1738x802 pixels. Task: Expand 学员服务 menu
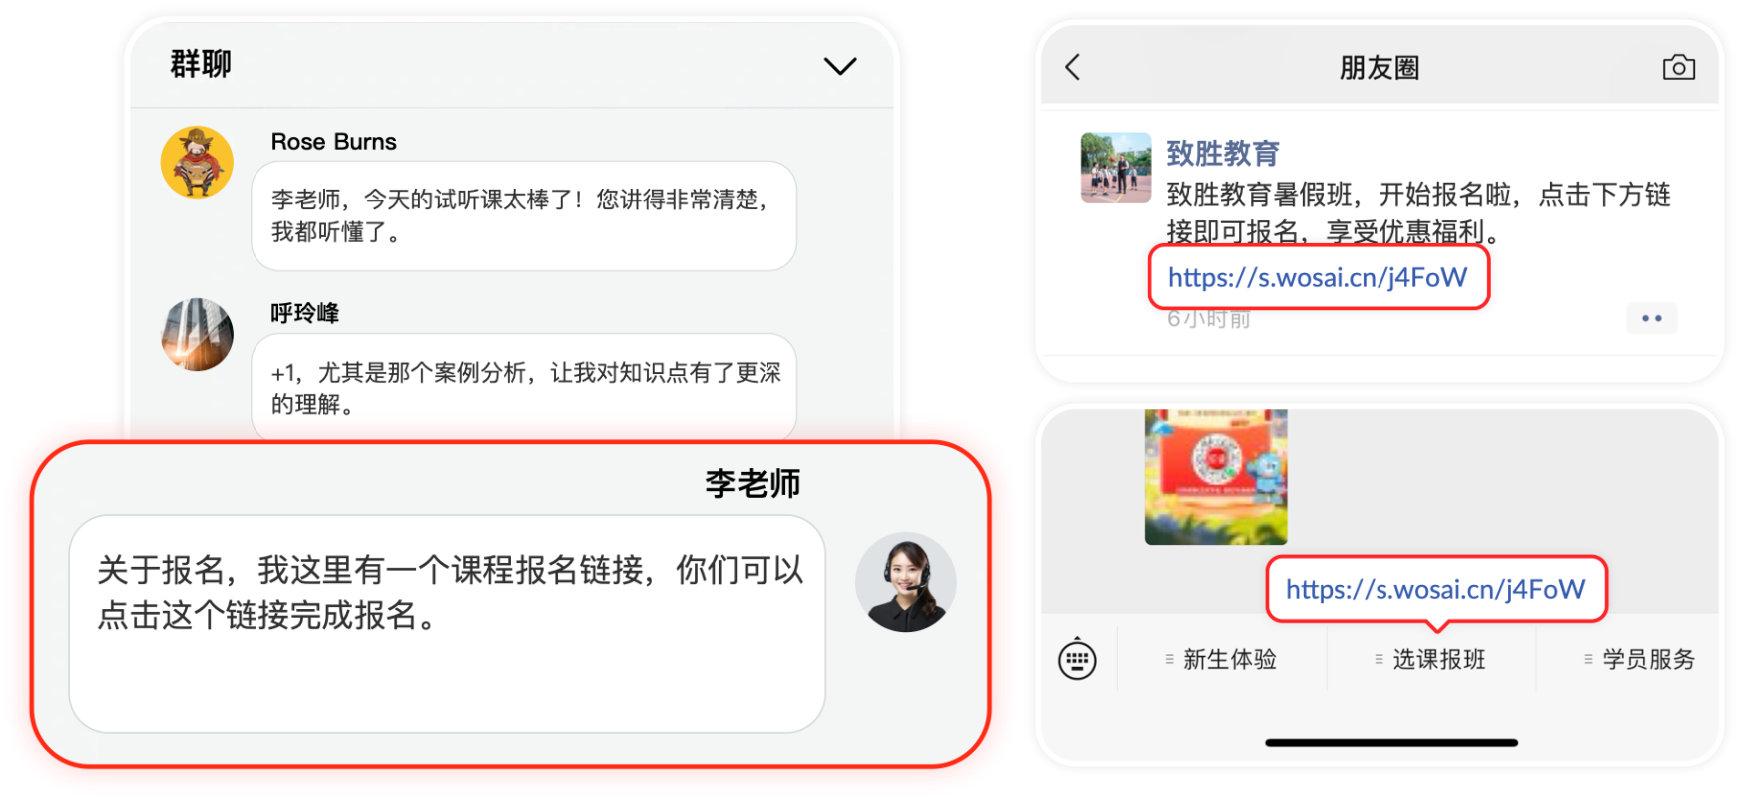[x=1640, y=659]
